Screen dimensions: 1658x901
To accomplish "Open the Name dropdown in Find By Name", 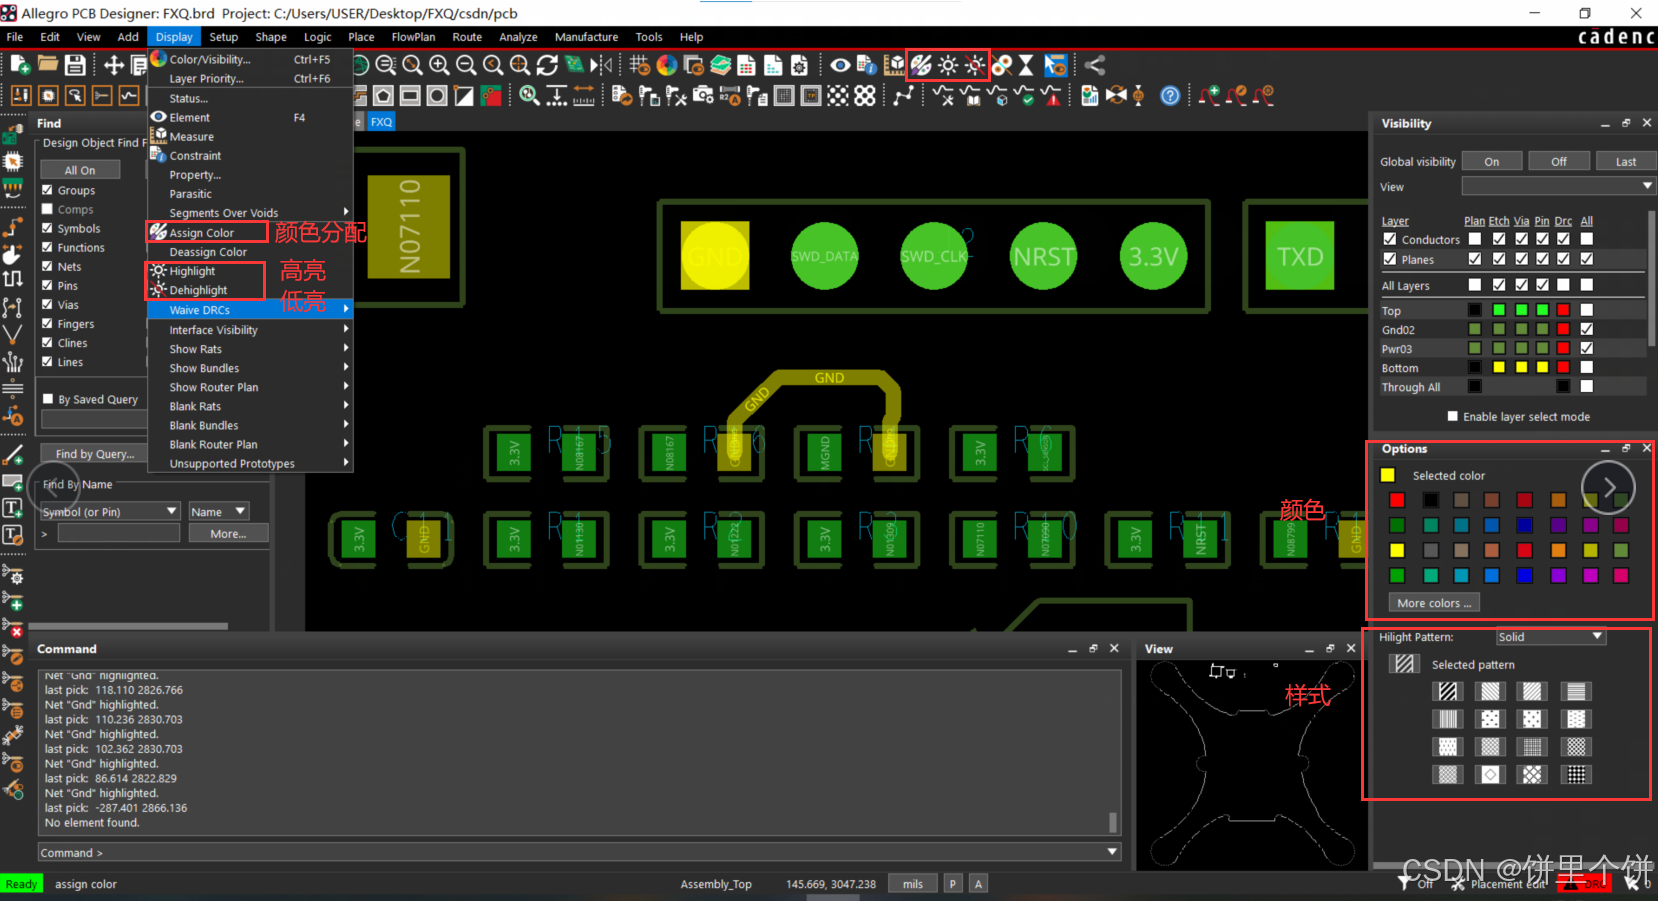I will coord(218,511).
